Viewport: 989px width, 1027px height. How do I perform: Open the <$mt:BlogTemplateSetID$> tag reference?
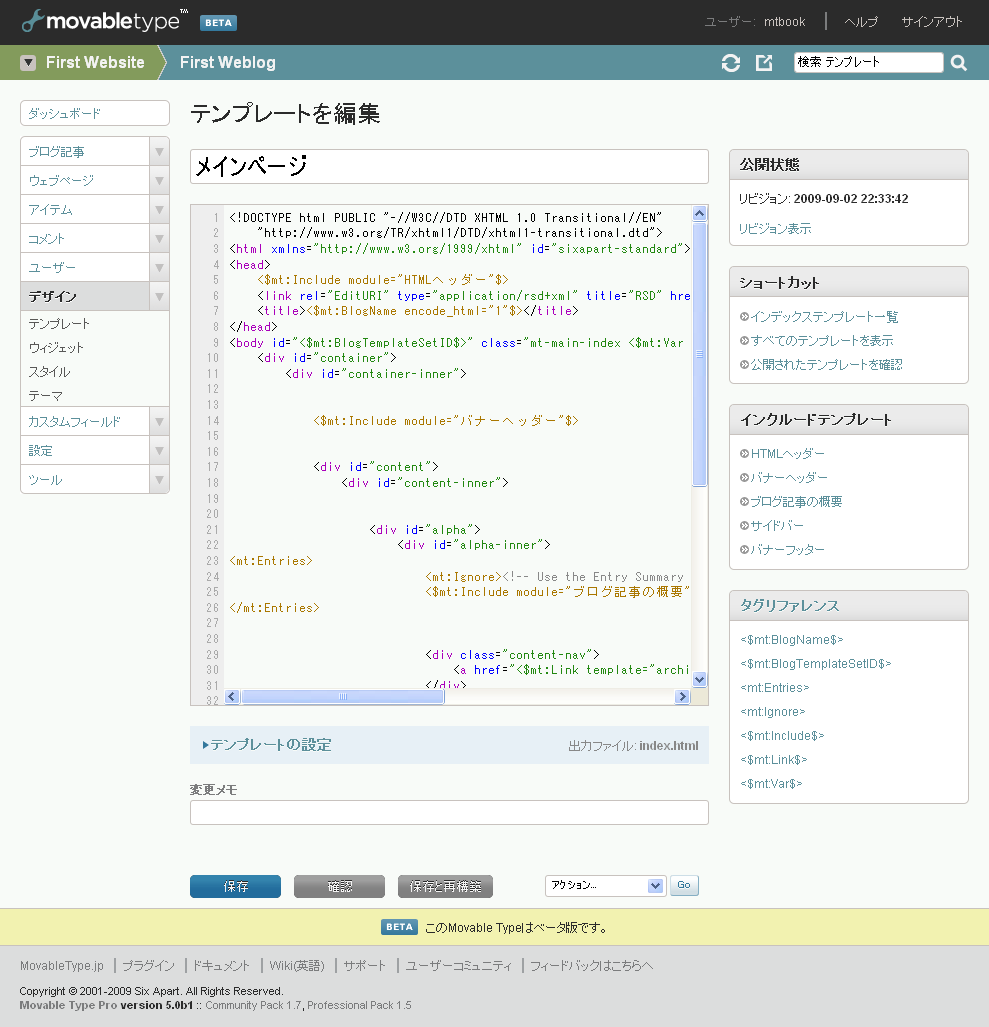(x=815, y=663)
